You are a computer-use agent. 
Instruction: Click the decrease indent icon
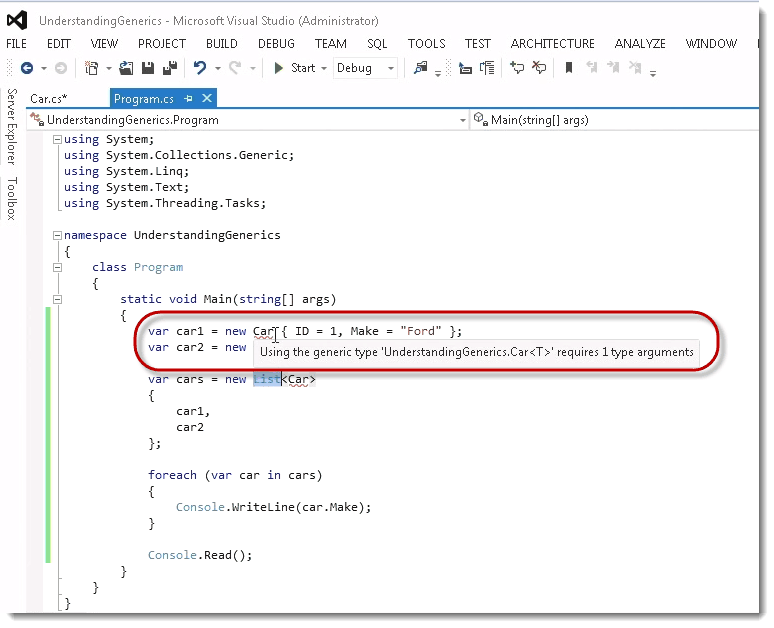click(x=465, y=68)
